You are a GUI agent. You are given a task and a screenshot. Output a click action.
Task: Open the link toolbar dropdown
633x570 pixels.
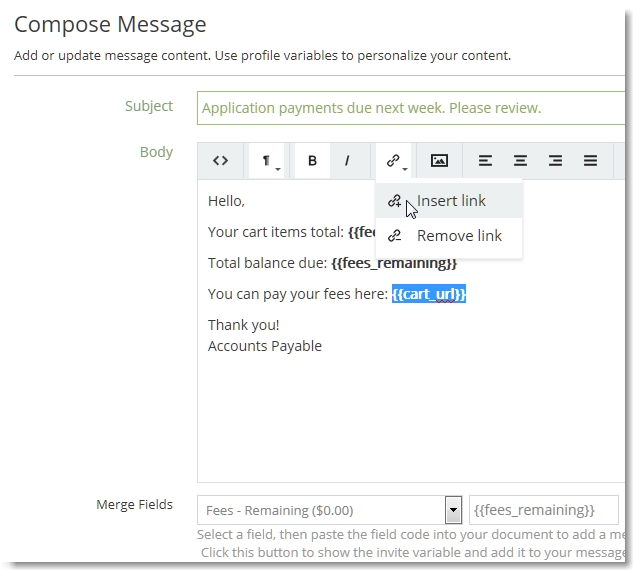click(394, 161)
